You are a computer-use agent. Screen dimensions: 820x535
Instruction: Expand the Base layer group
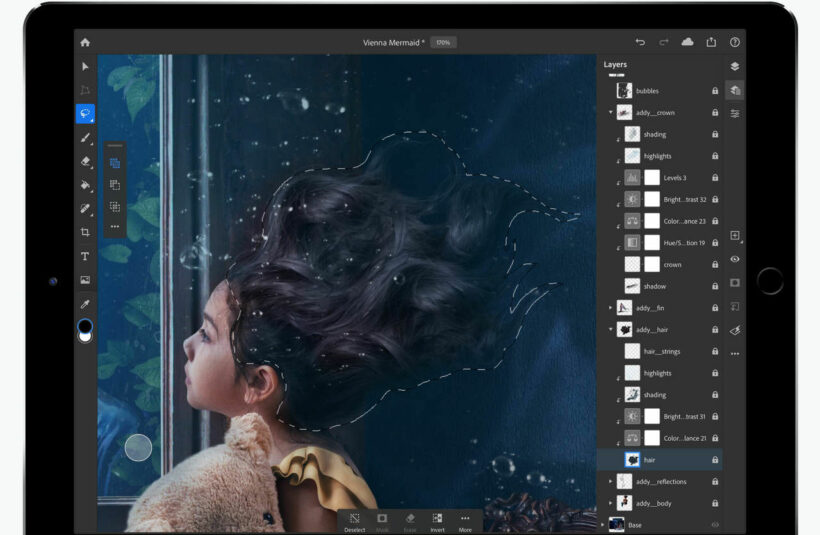pos(602,525)
